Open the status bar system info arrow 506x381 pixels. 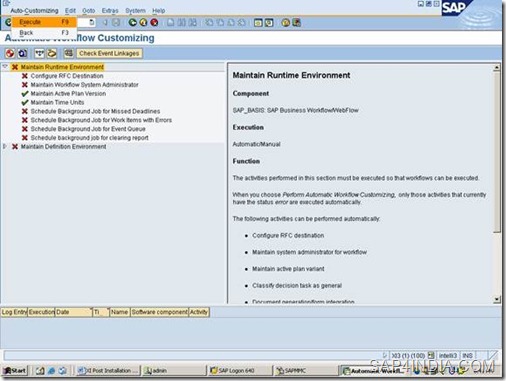pyautogui.click(x=384, y=355)
